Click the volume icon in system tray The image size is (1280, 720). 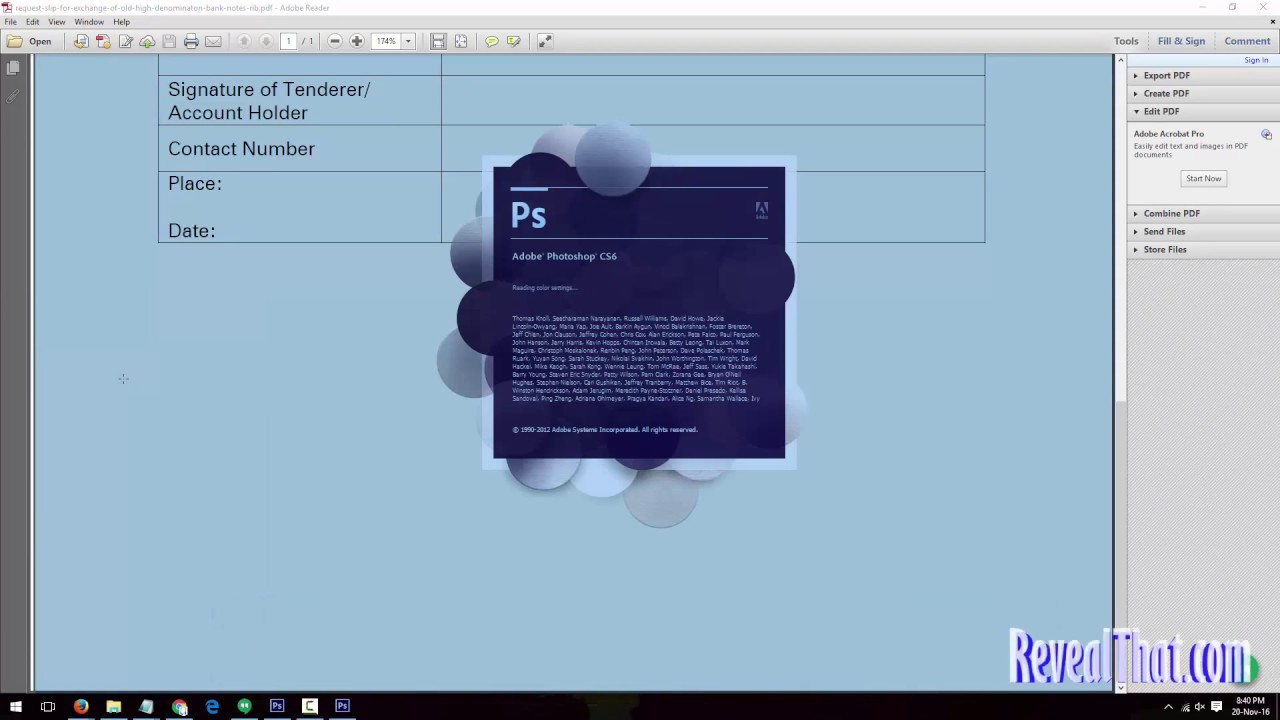pyautogui.click(x=1200, y=706)
